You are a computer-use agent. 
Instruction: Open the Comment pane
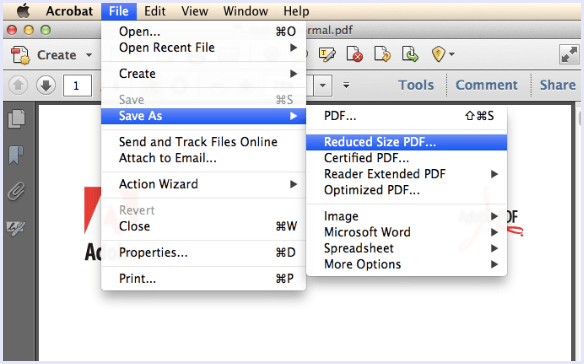tap(486, 85)
